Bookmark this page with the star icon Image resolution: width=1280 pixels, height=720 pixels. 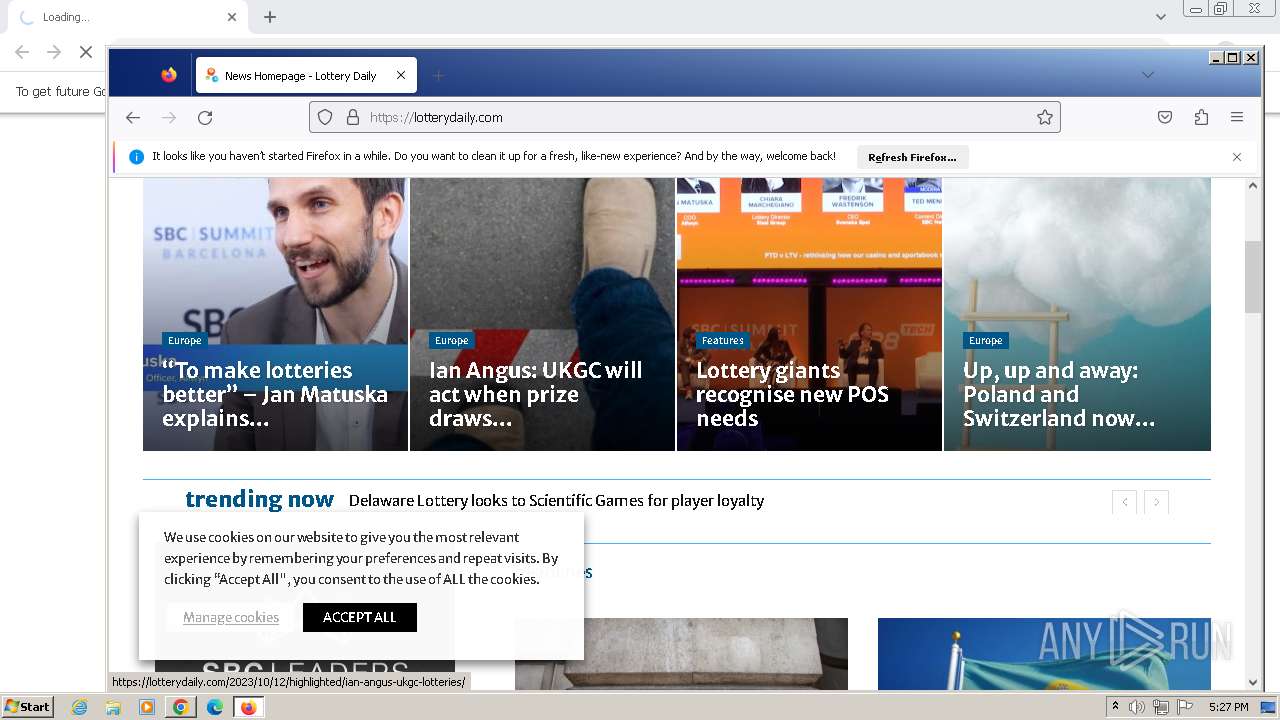click(x=1045, y=117)
